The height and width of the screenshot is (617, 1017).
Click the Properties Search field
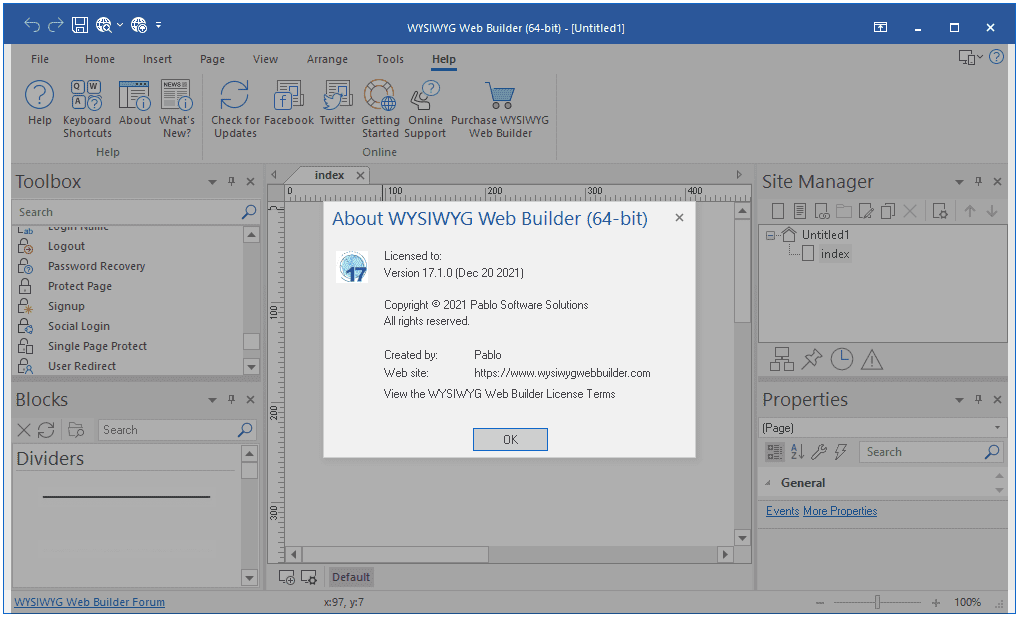pyautogui.click(x=930, y=452)
